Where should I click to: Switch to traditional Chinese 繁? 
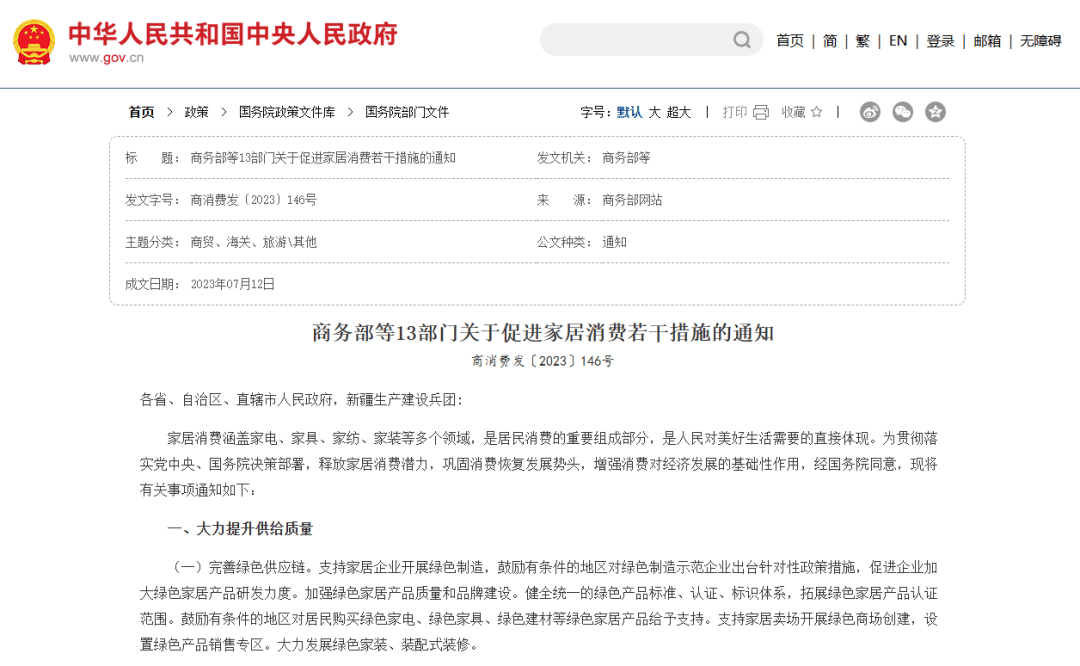(862, 41)
